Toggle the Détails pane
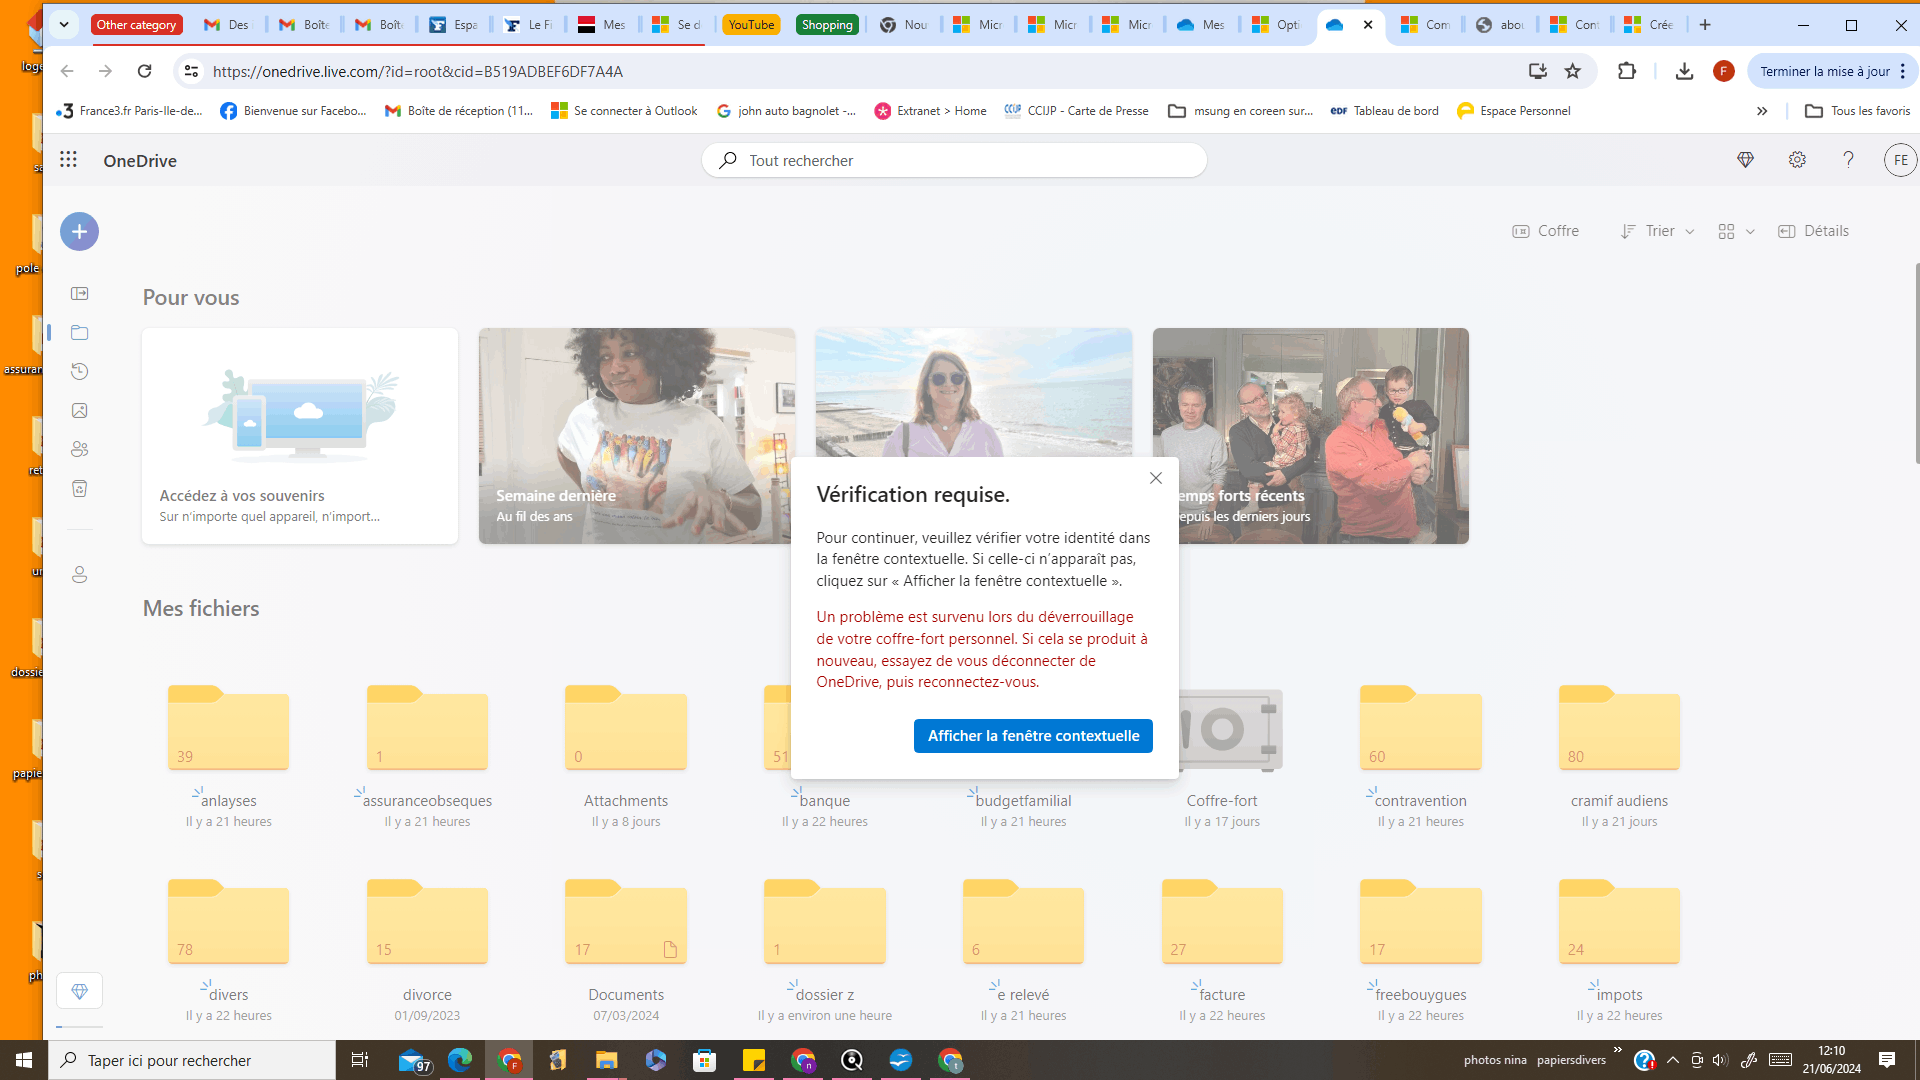1920x1080 pixels. (x=1813, y=231)
